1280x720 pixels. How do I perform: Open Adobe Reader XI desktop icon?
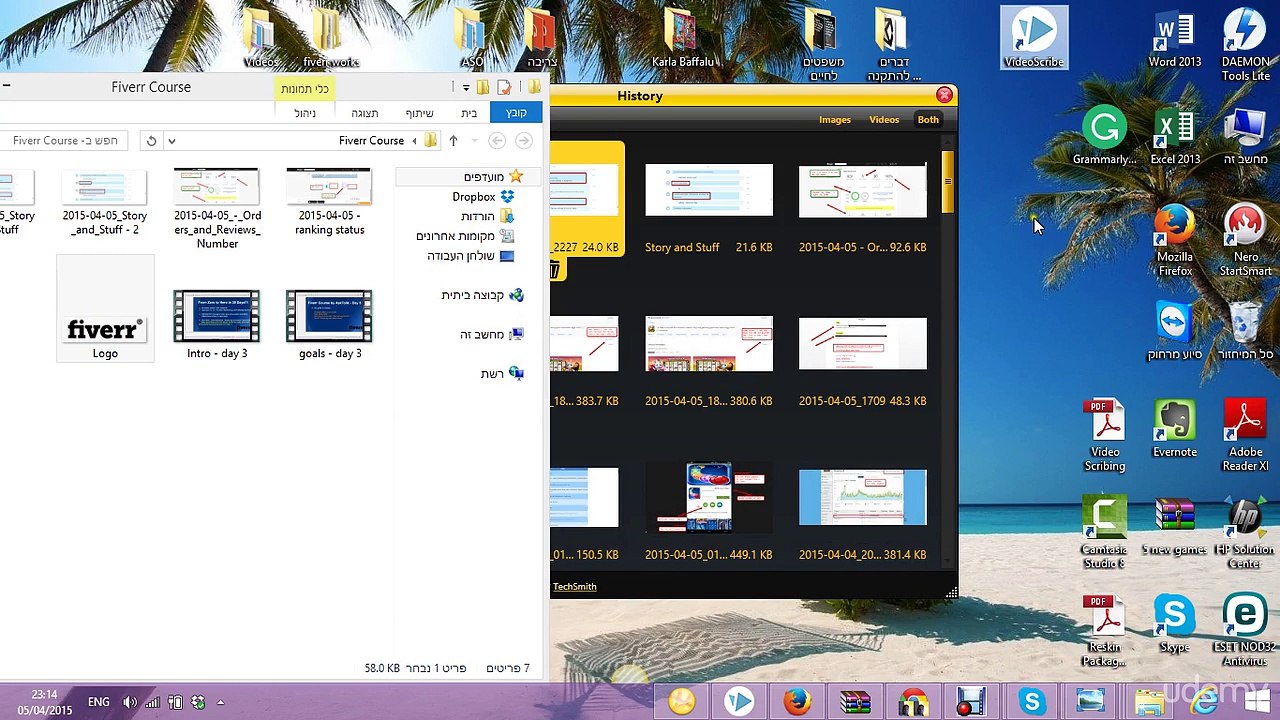1245,435
